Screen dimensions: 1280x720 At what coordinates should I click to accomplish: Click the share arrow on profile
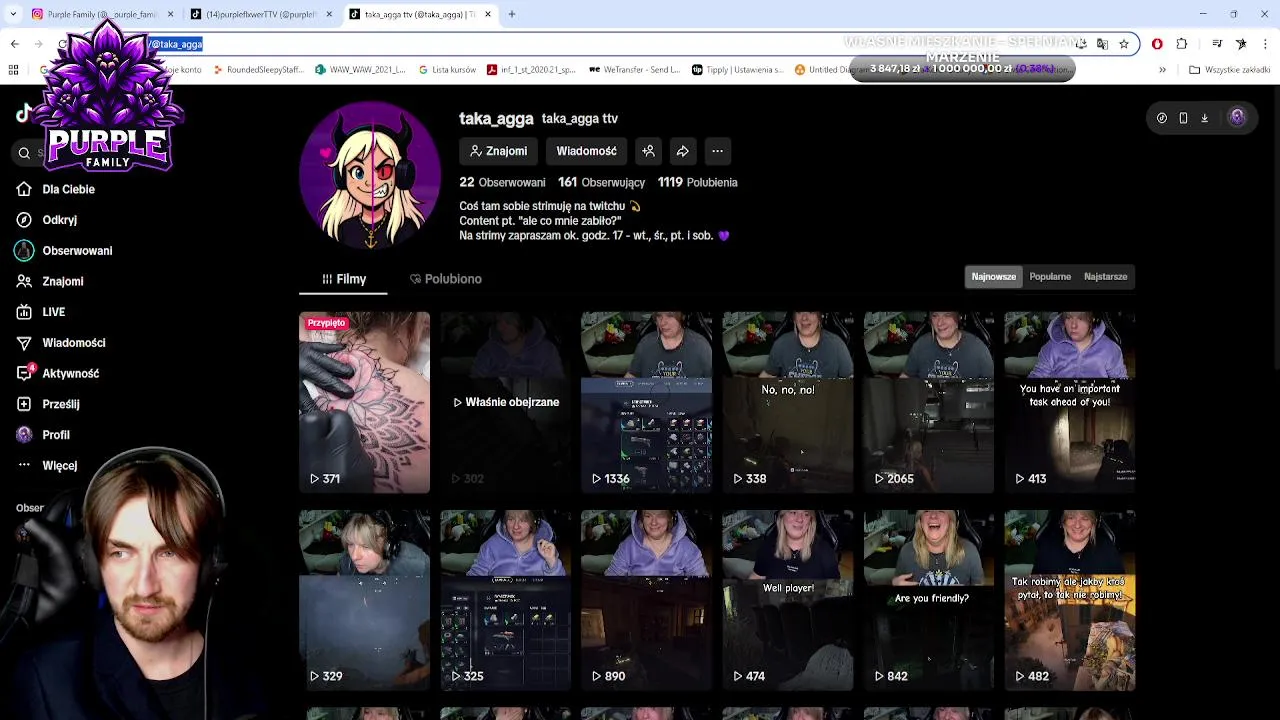682,151
